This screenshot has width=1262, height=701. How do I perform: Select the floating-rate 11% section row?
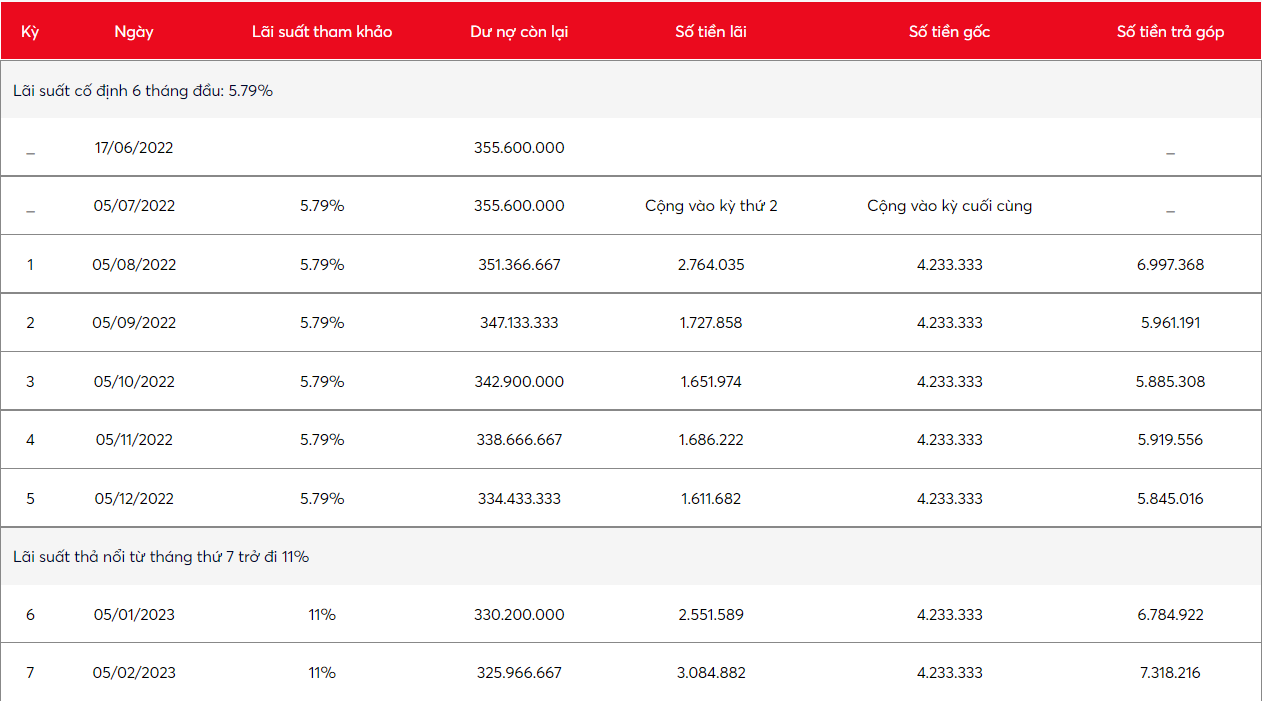coord(161,556)
